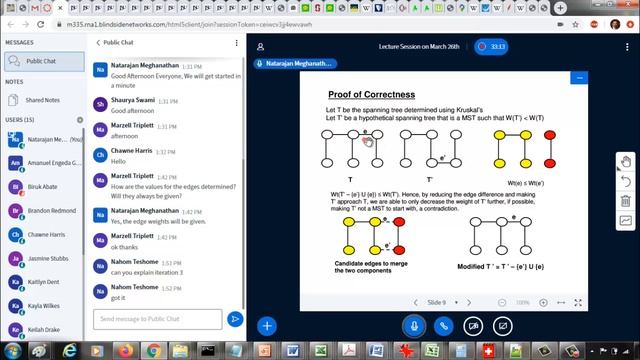This screenshot has width=640, height=360.
Task: Select user Jasmine Stubbs in list
Action: pos(44,259)
